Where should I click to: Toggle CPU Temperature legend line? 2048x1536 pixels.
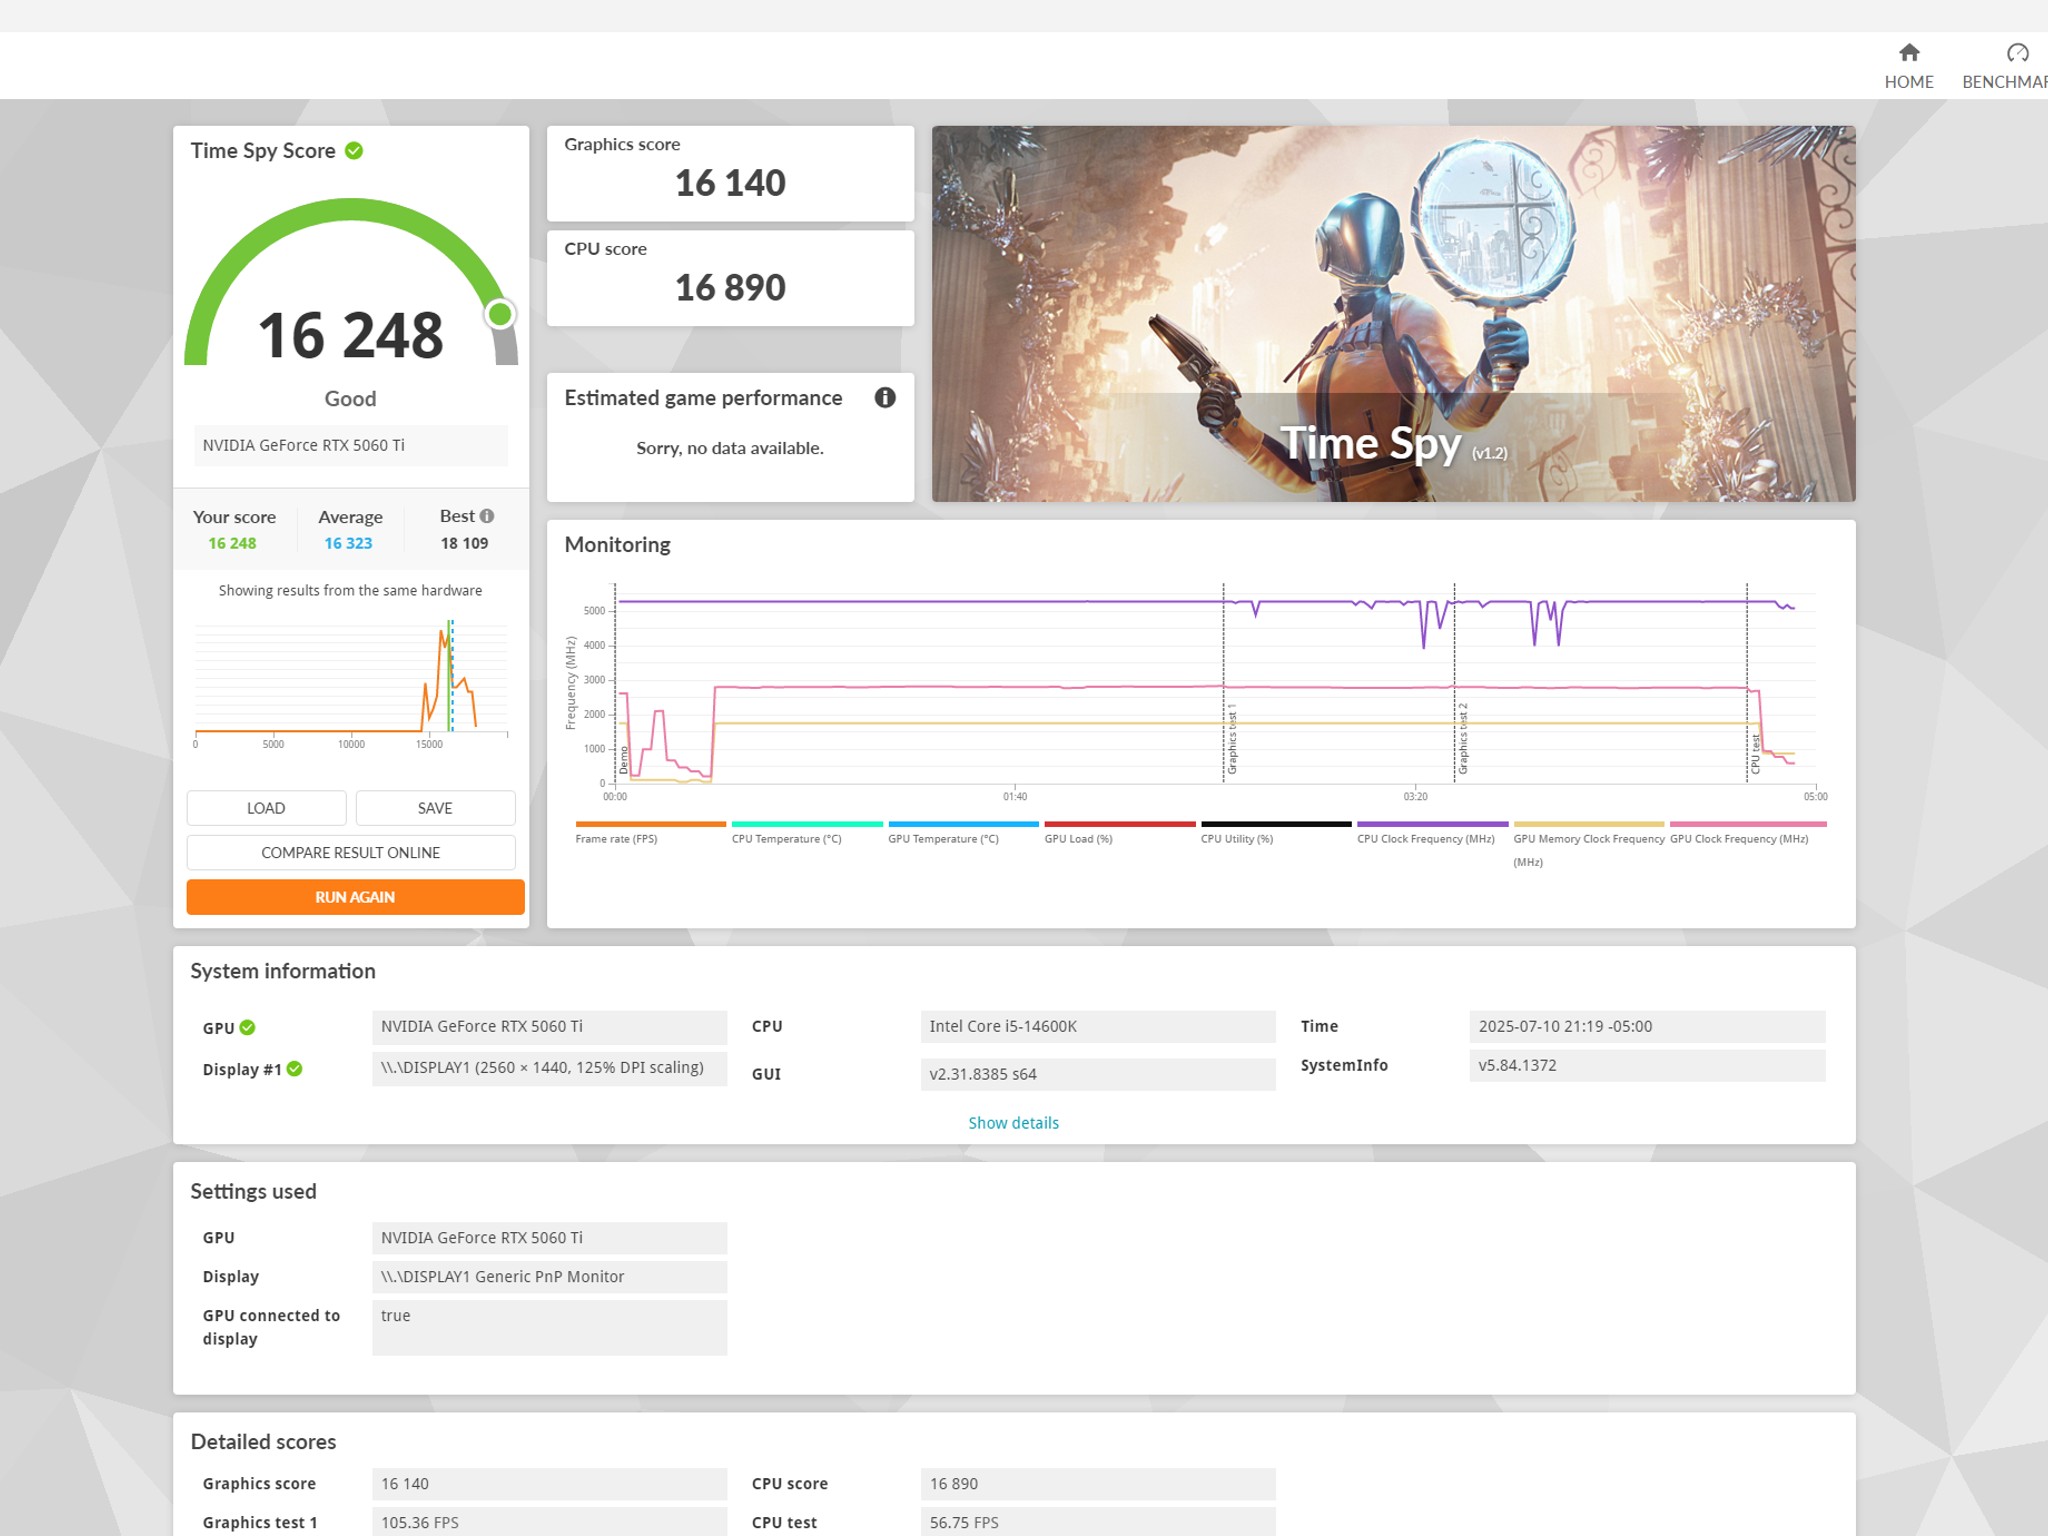click(786, 838)
